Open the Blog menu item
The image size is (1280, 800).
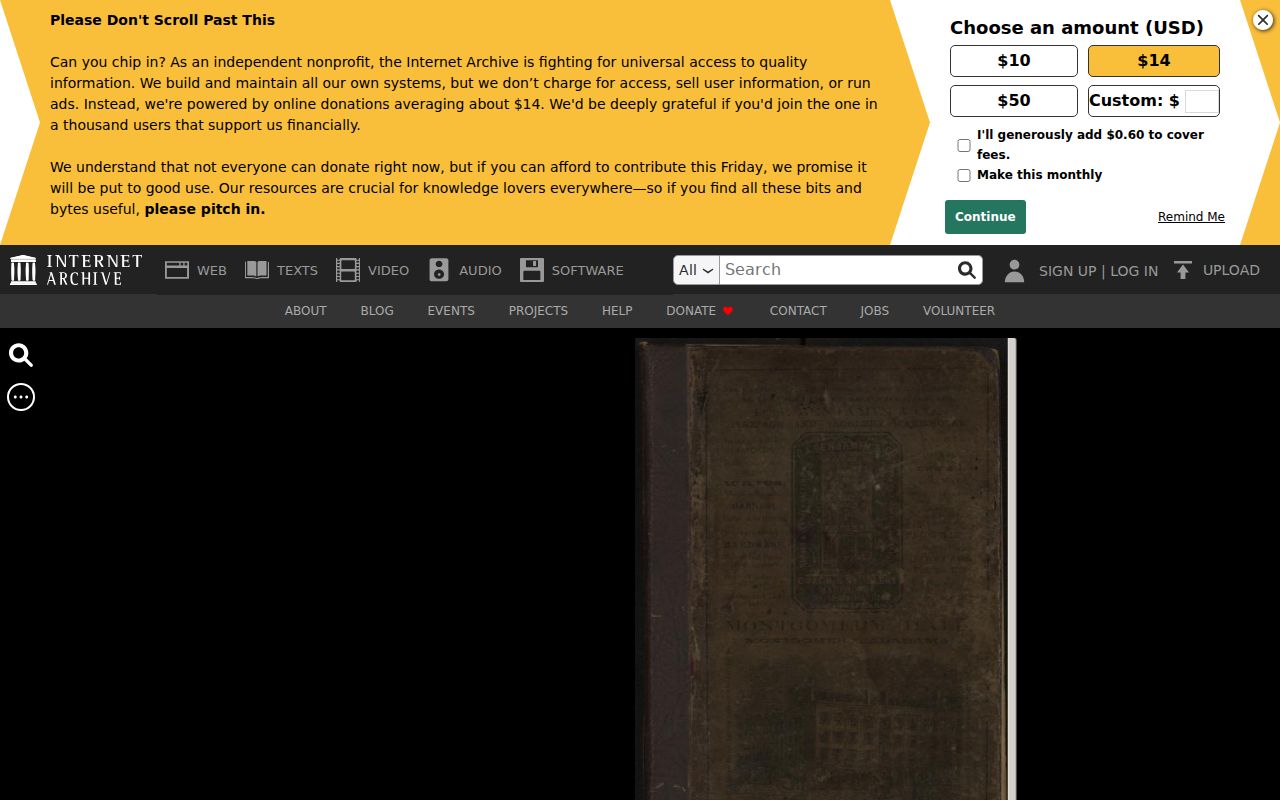(377, 311)
